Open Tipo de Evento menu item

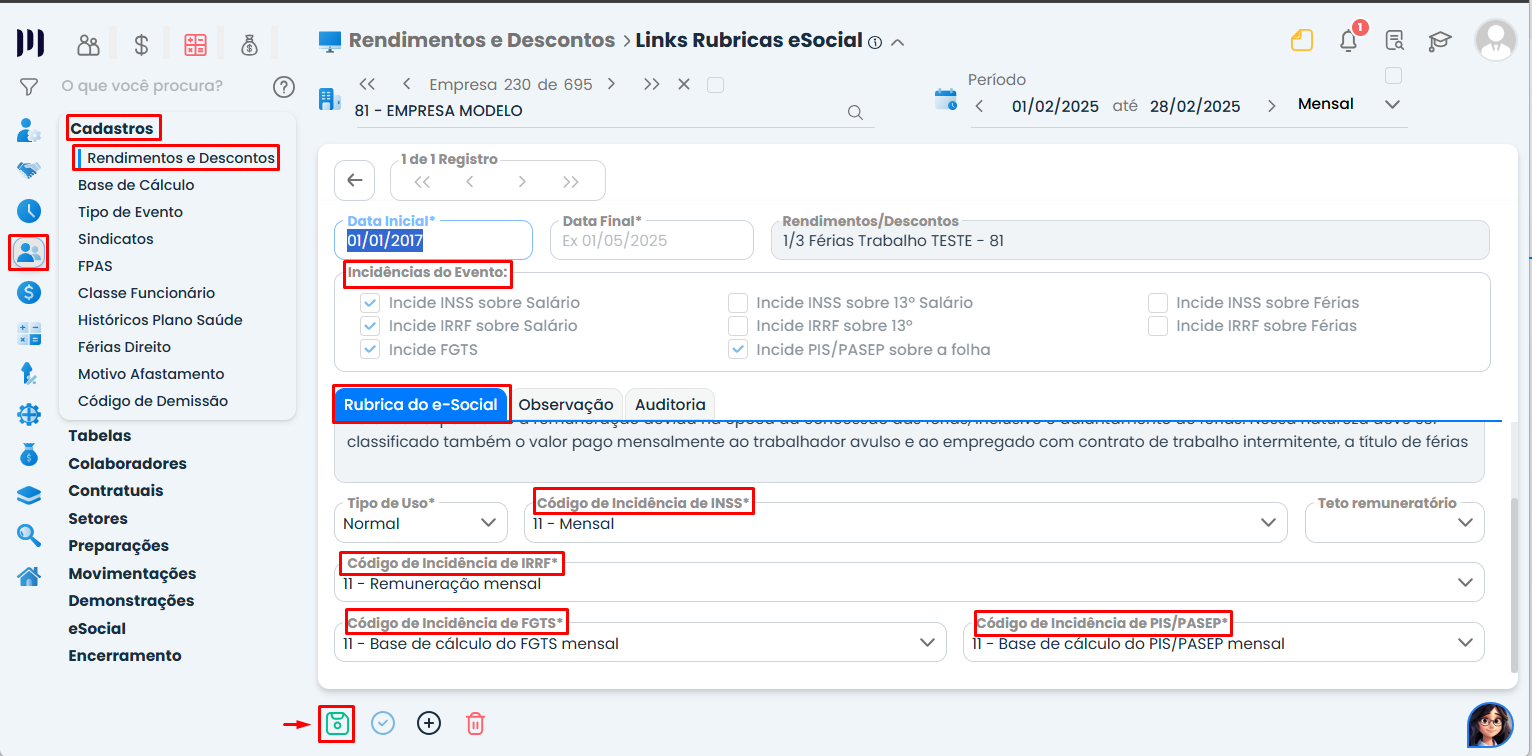(130, 212)
